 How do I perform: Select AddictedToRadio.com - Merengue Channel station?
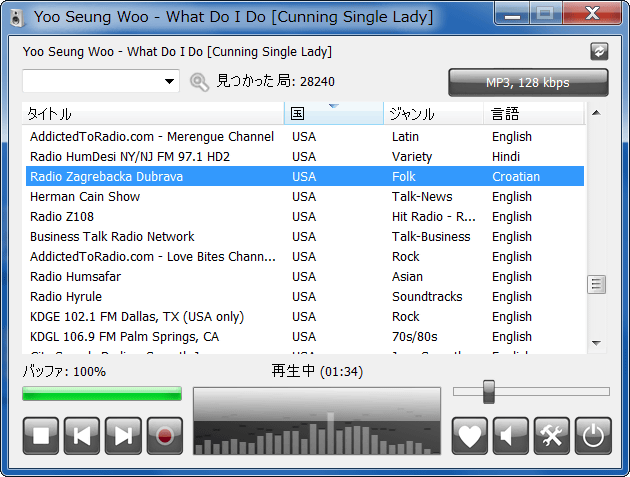[x=305, y=137]
